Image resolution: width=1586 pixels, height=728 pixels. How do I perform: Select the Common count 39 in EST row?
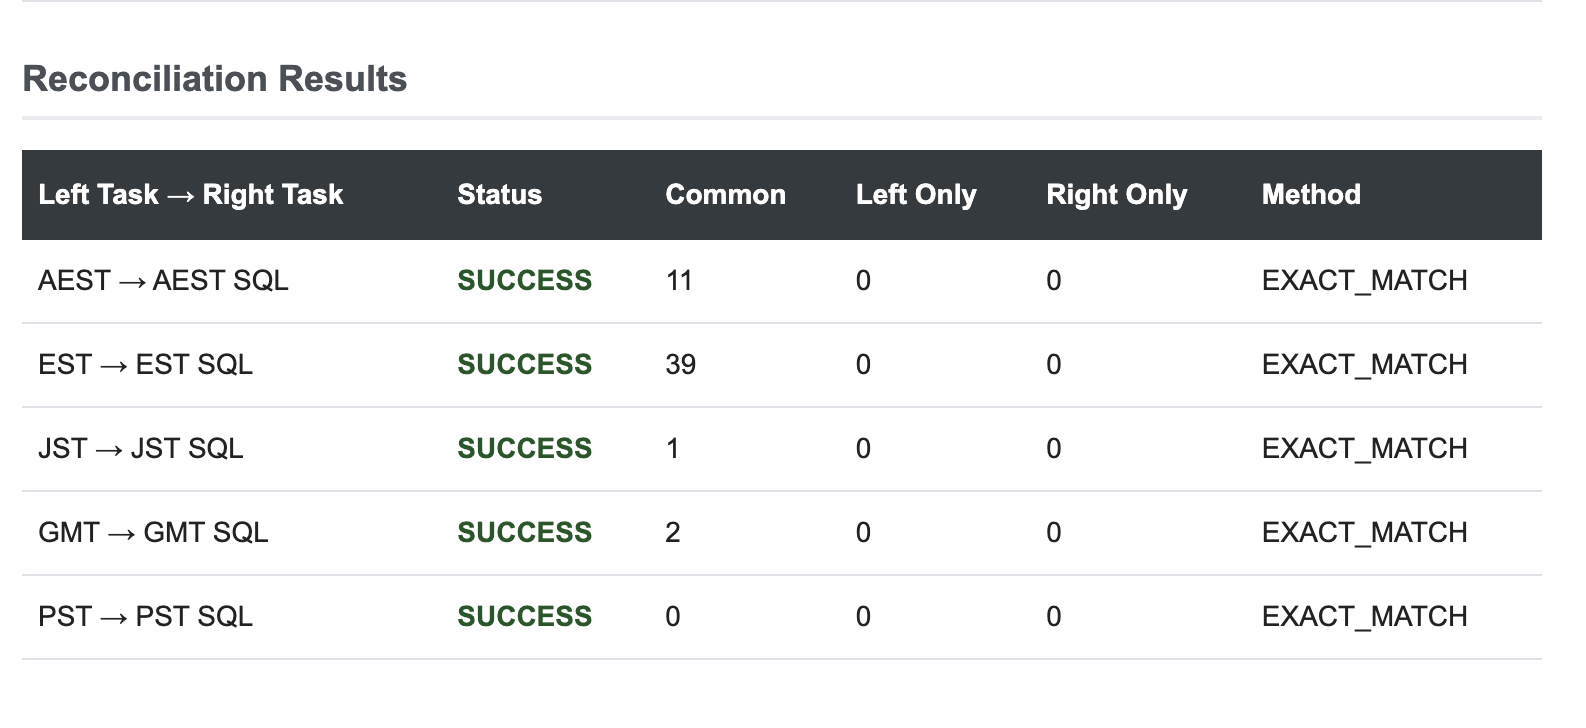tap(680, 365)
